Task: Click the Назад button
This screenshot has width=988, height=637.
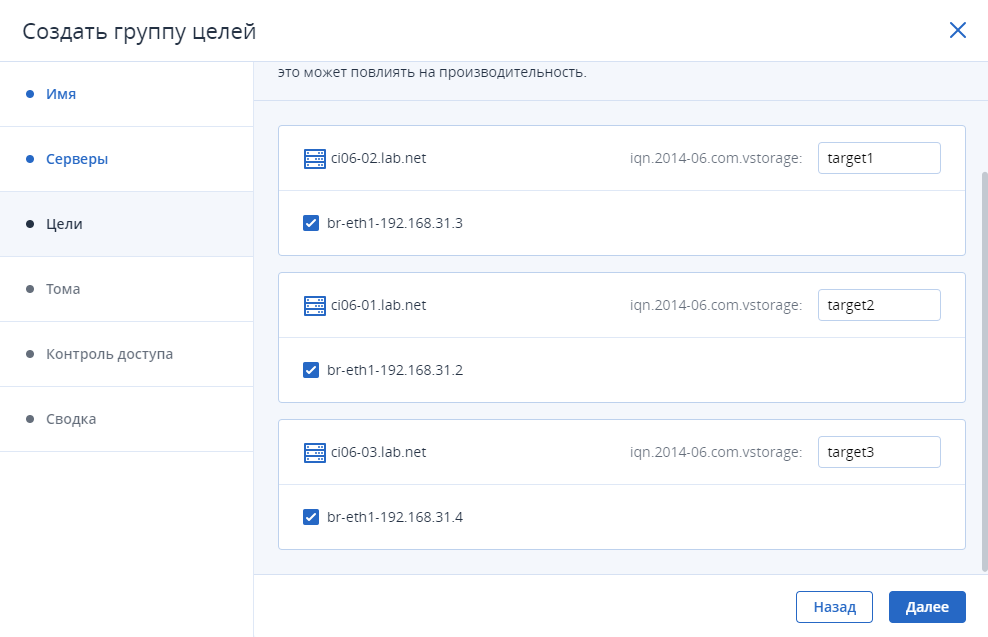Action: (834, 607)
